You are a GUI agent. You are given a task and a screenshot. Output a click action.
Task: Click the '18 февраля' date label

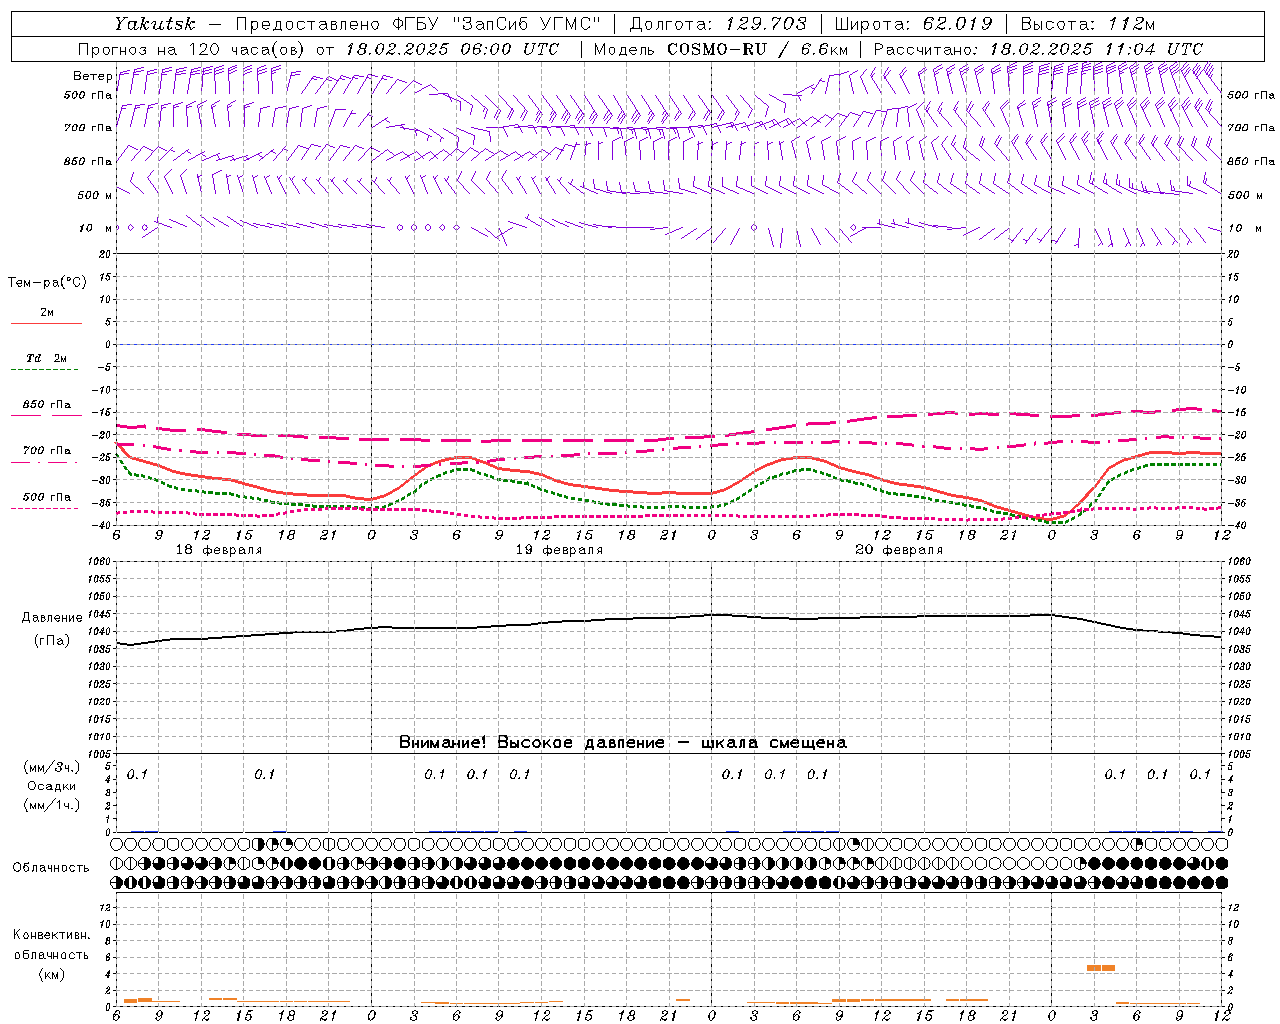(219, 550)
